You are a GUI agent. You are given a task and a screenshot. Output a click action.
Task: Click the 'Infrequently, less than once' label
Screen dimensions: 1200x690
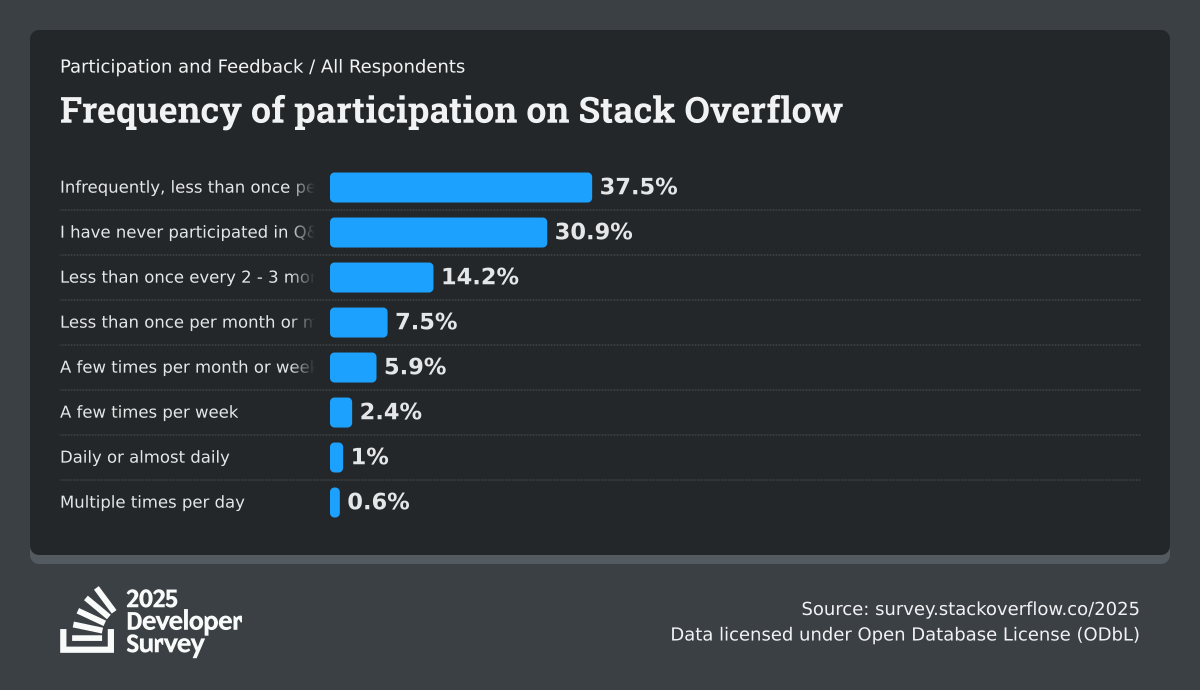coord(187,187)
